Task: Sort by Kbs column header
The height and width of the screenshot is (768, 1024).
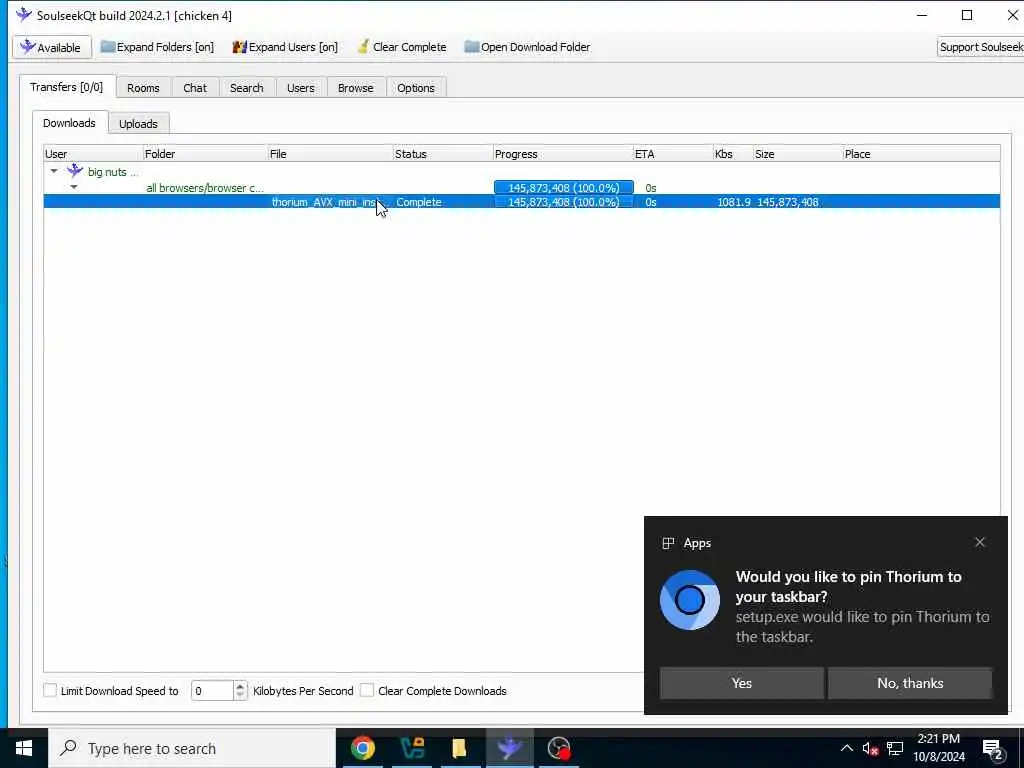Action: pyautogui.click(x=733, y=154)
